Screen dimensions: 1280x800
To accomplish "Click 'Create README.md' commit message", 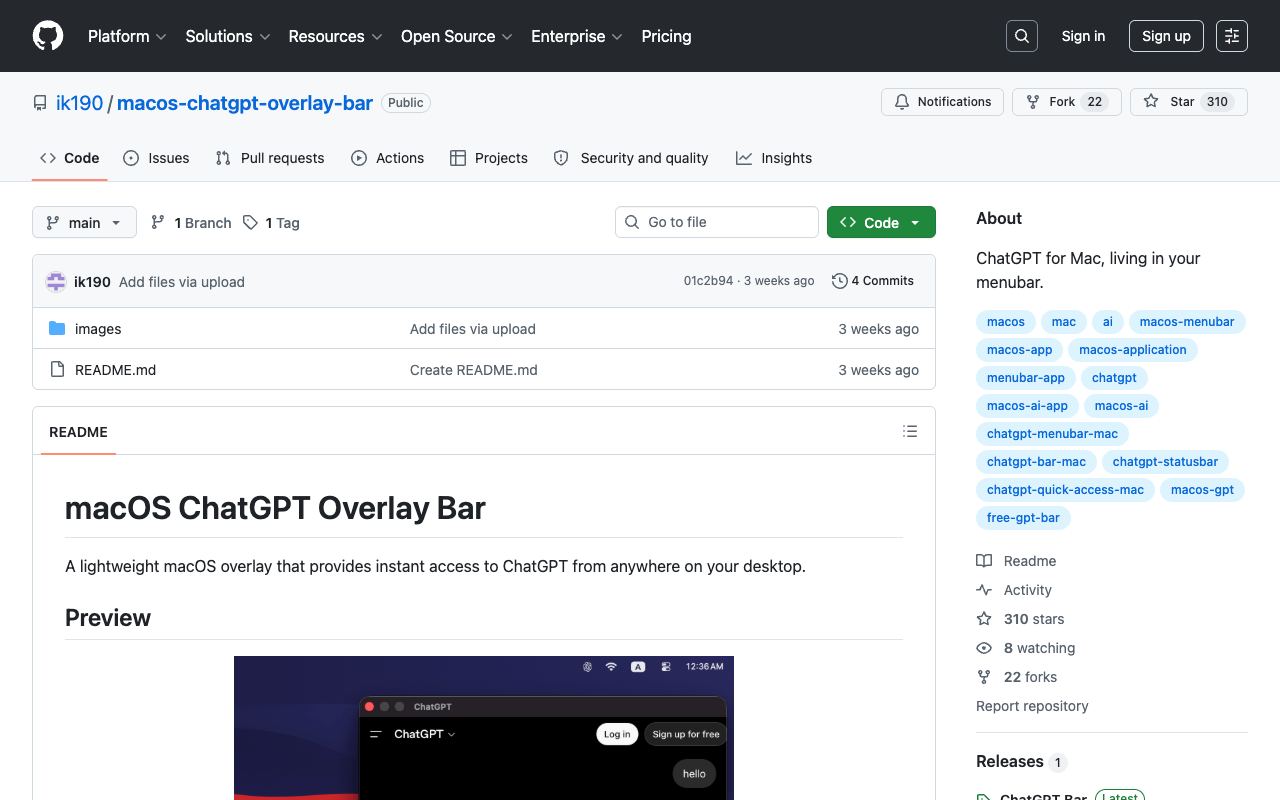I will click(x=474, y=370).
